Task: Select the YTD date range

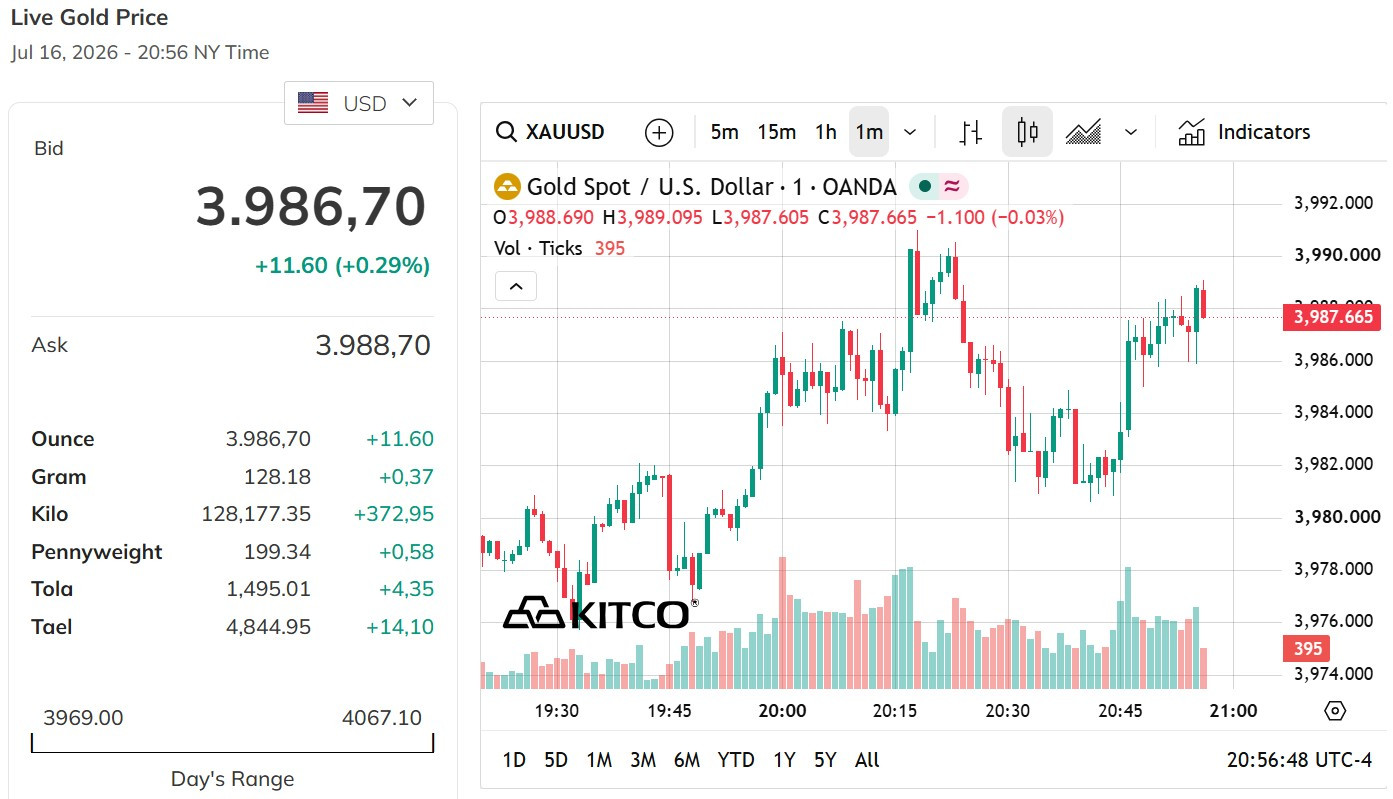Action: pyautogui.click(x=736, y=760)
